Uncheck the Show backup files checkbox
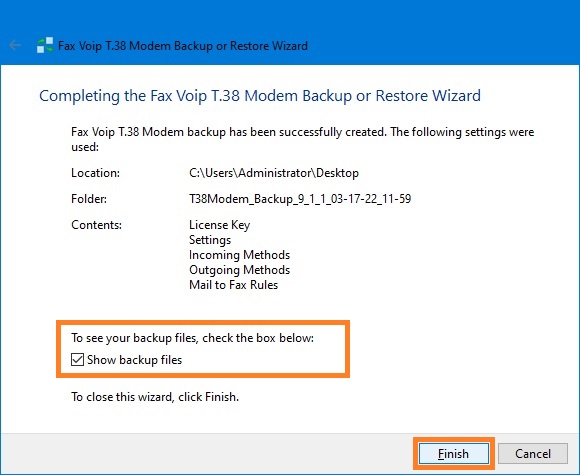Viewport: 580px width, 475px height. pyautogui.click(x=77, y=360)
